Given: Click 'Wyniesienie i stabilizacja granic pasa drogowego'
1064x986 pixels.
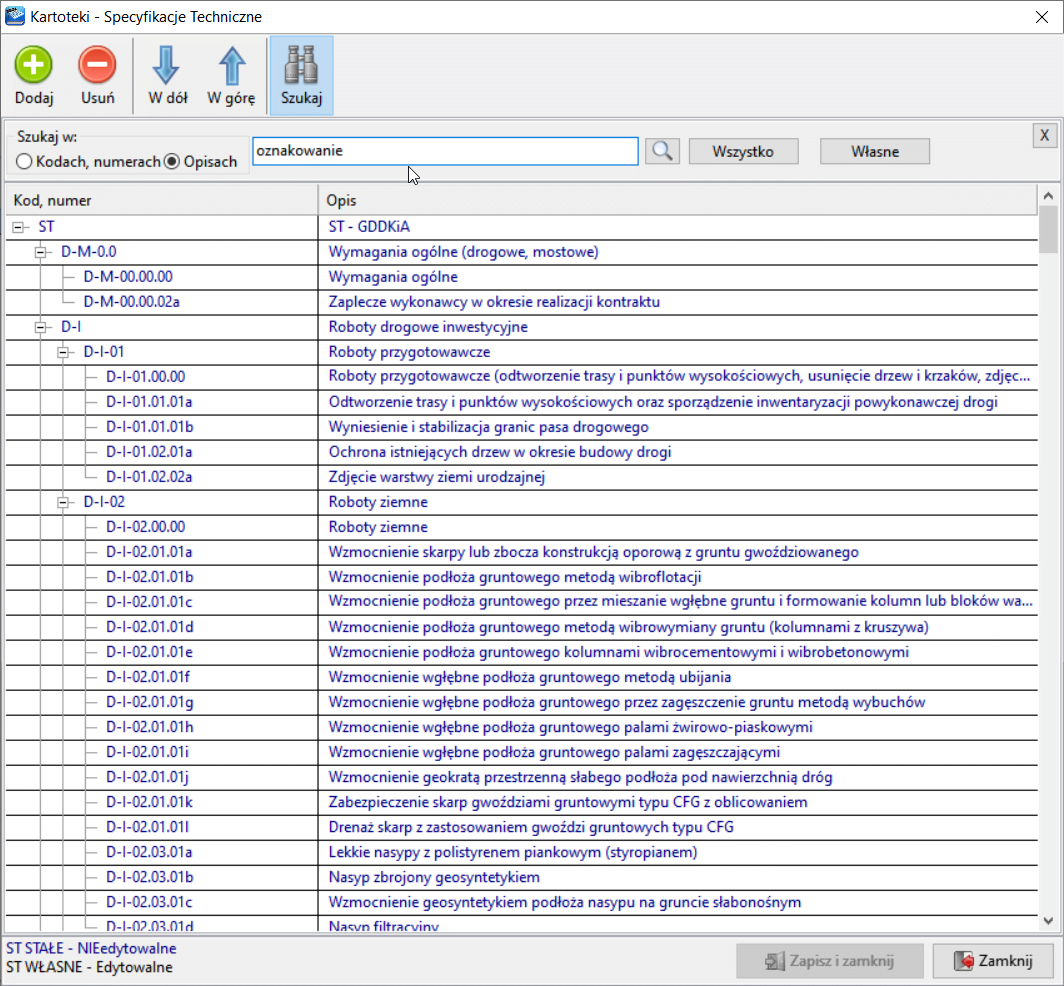Looking at the screenshot, I should (489, 427).
